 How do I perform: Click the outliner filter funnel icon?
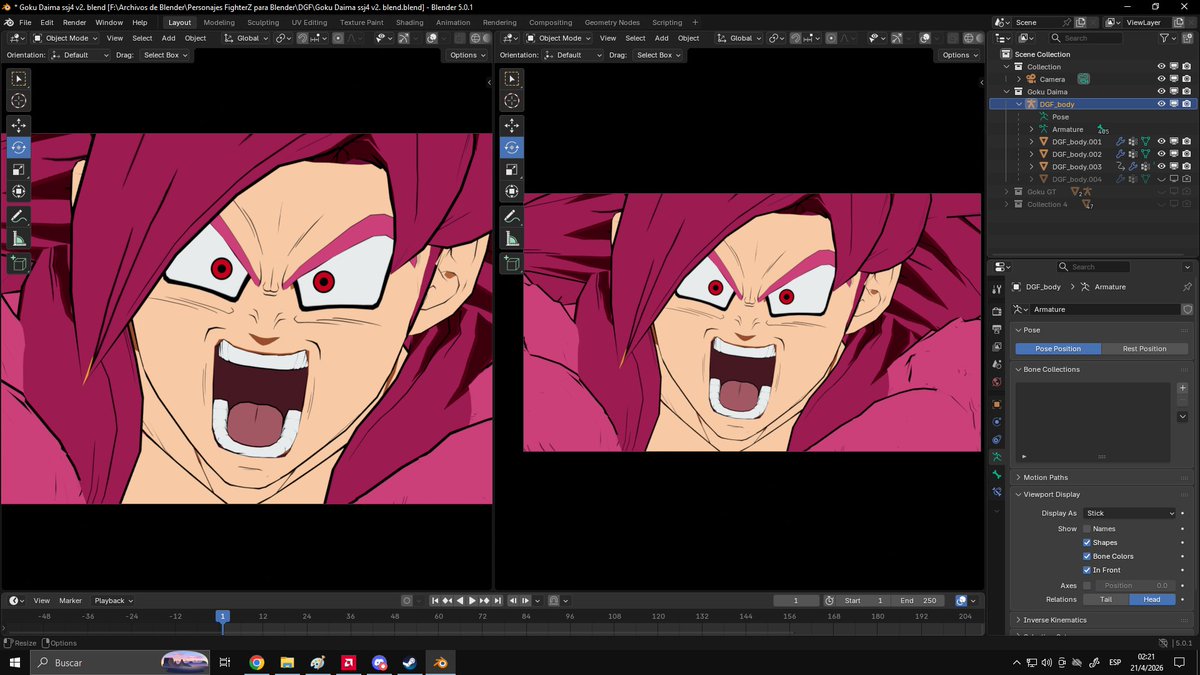[x=1165, y=38]
